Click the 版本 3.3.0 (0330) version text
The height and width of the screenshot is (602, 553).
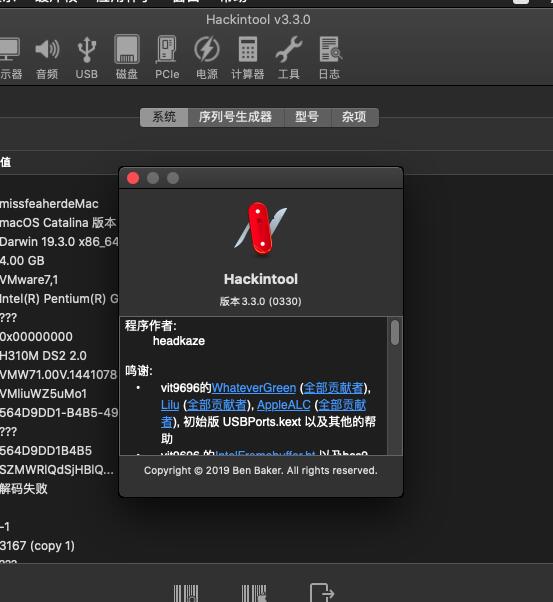(x=261, y=301)
